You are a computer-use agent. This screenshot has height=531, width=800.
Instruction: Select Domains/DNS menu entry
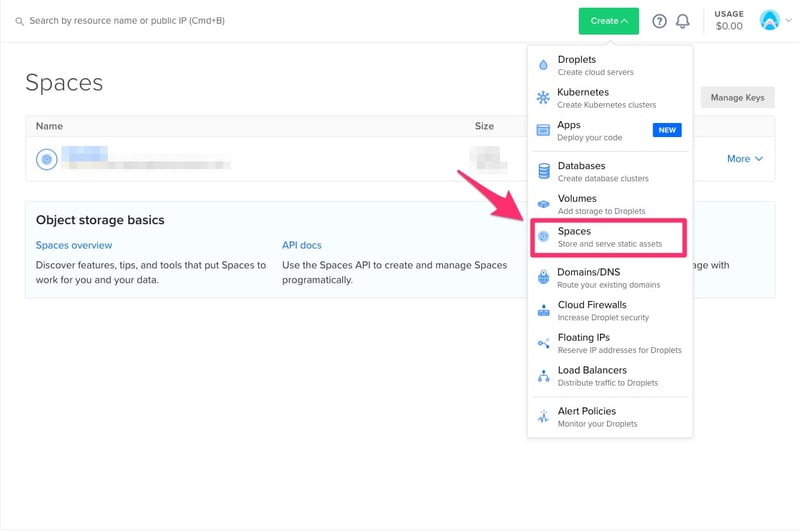tap(610, 277)
